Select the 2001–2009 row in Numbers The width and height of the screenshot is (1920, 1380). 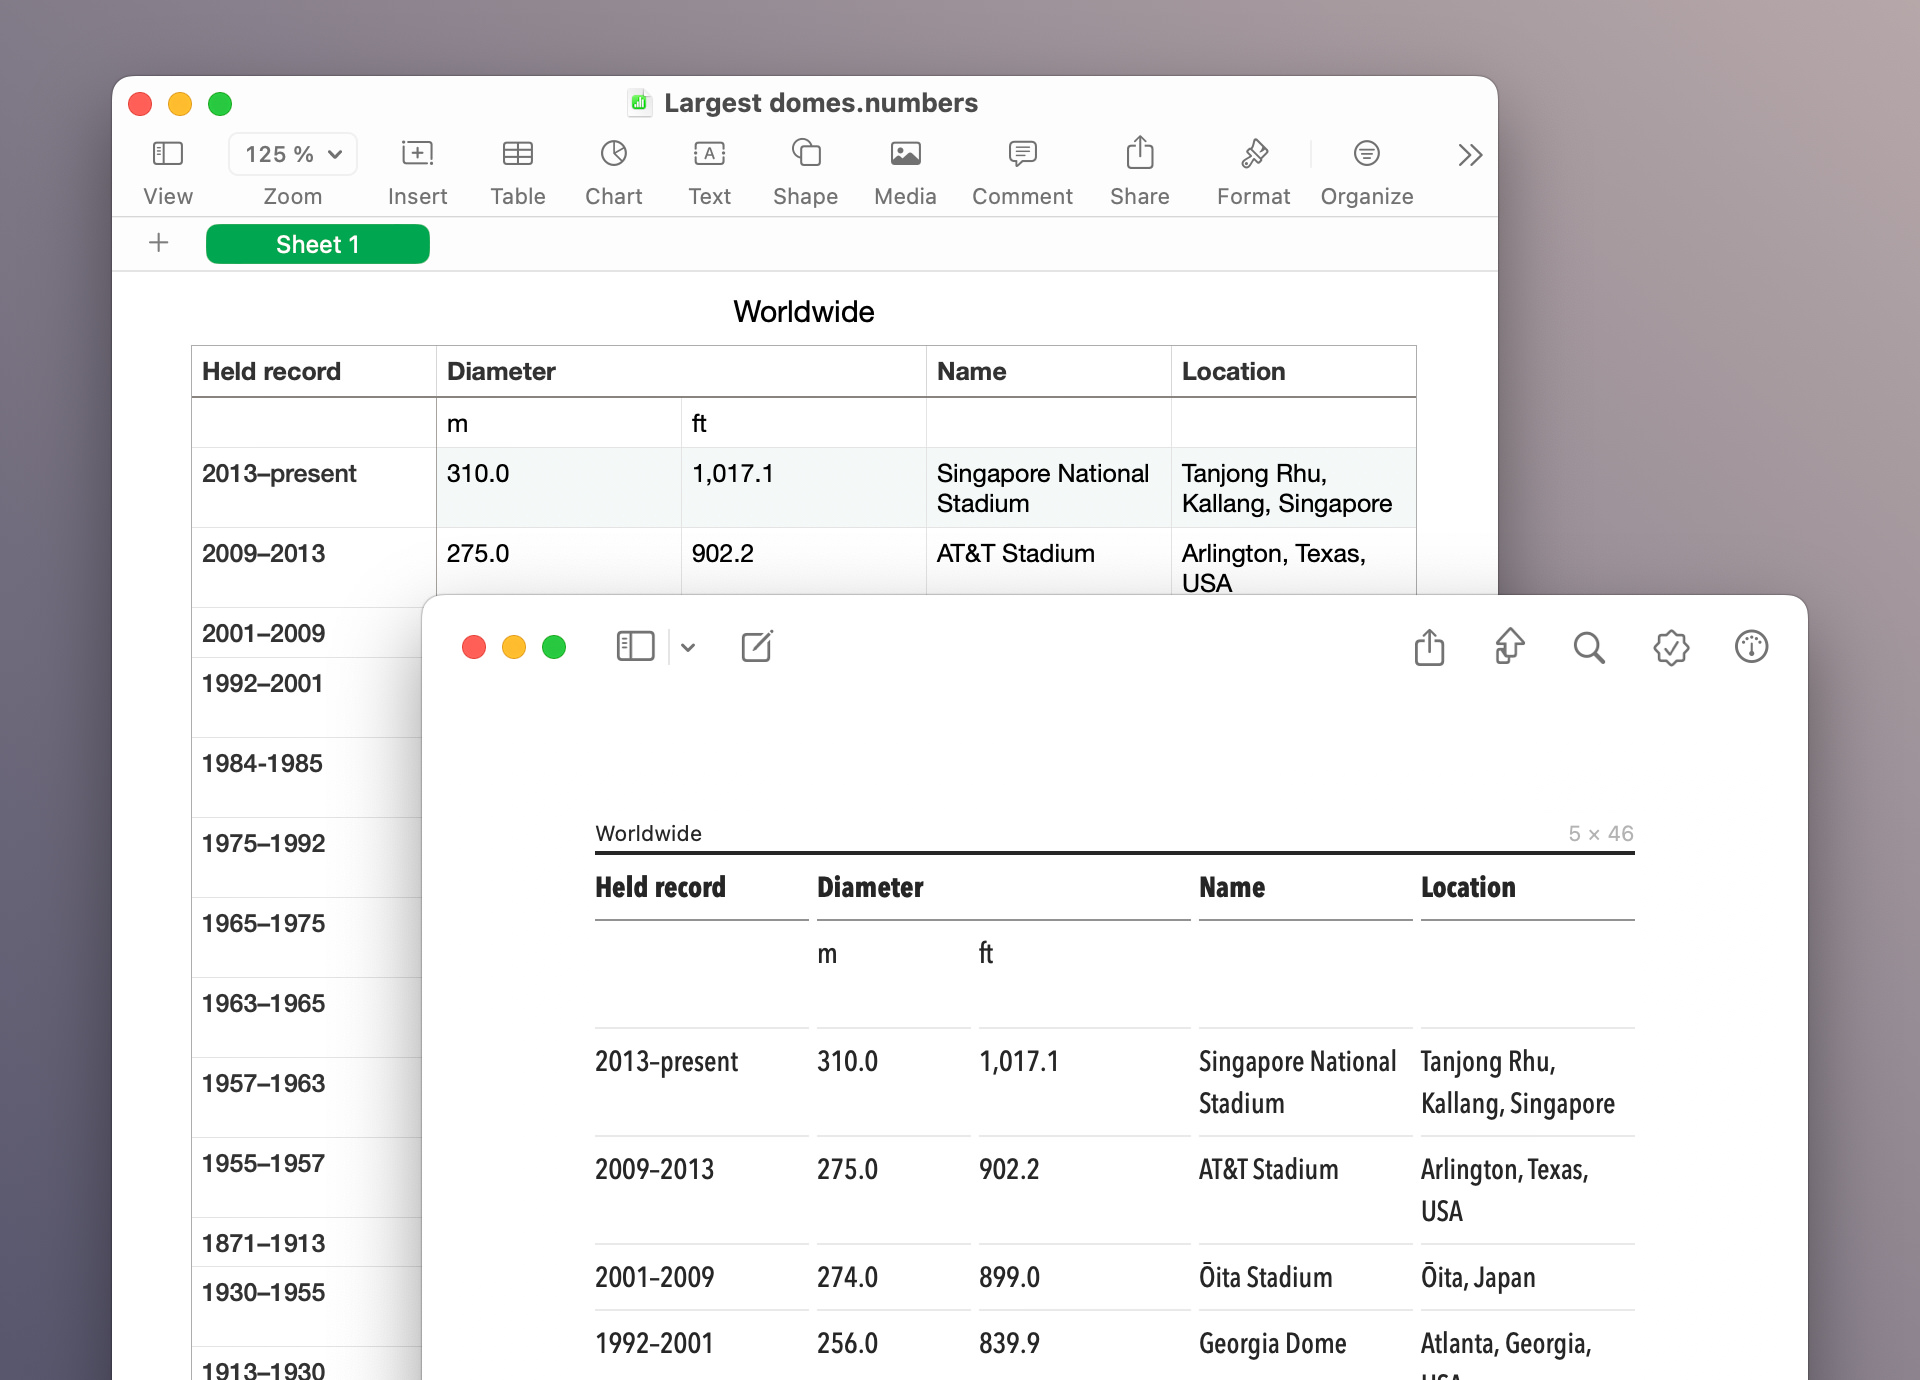[307, 633]
